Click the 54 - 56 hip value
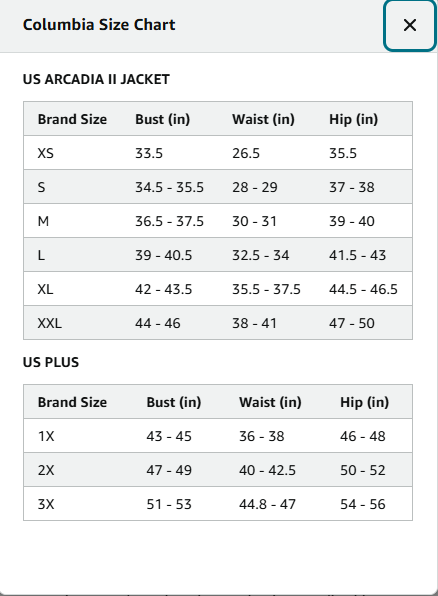 coord(363,504)
